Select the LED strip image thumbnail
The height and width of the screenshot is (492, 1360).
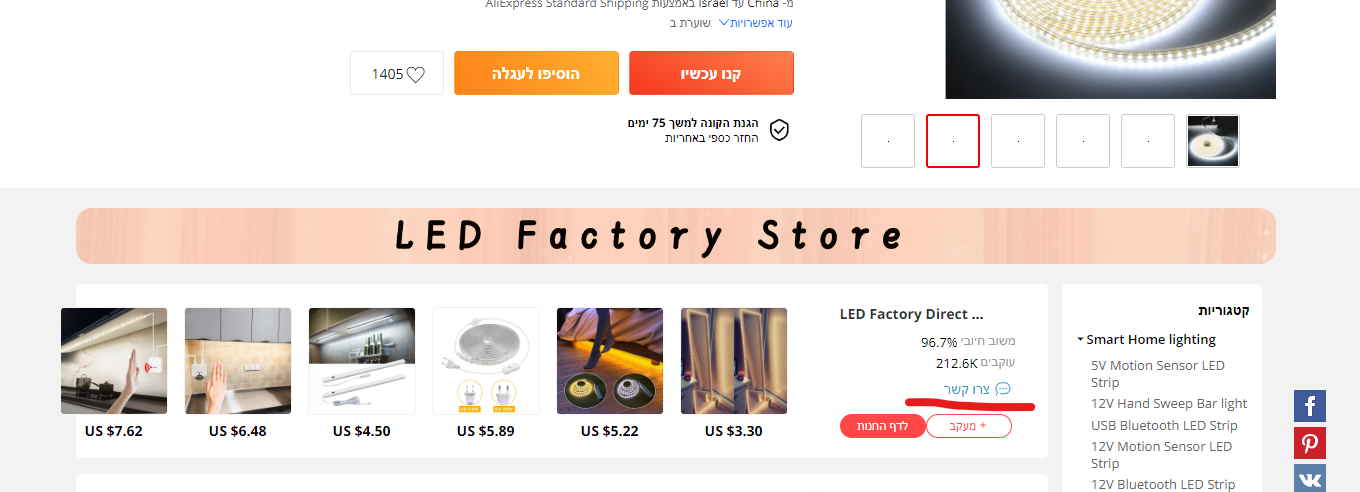[1213, 141]
